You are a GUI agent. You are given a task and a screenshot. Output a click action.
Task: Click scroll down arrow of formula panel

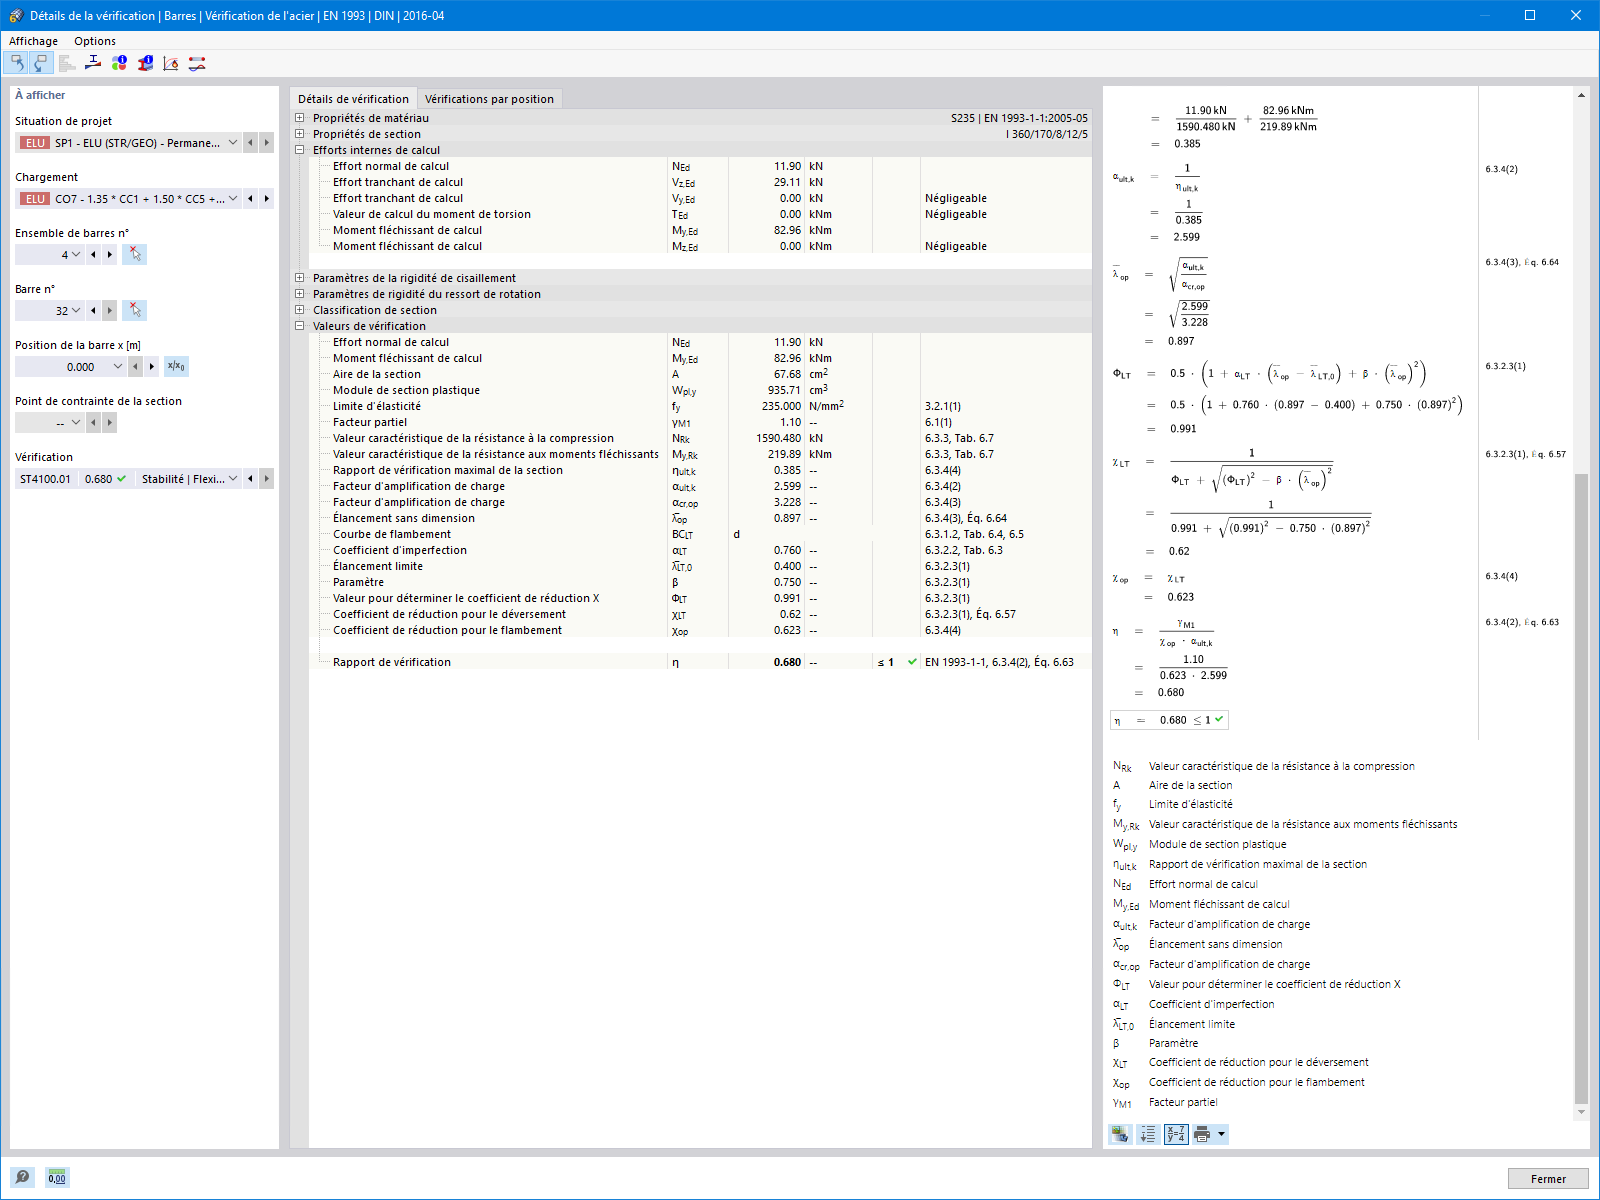(x=1581, y=1112)
